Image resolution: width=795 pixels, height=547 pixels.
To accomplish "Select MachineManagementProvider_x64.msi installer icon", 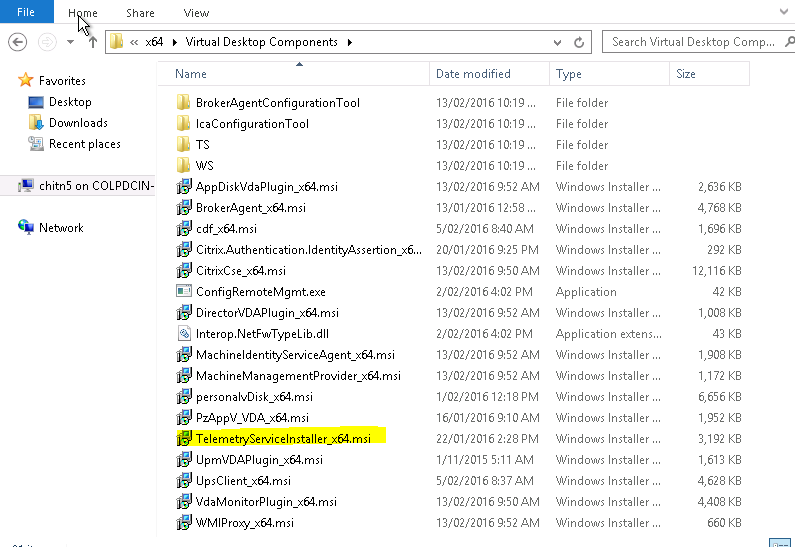I will coord(184,376).
